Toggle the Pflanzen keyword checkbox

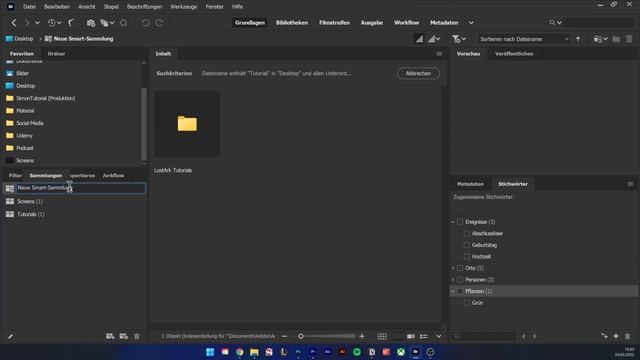(460, 291)
